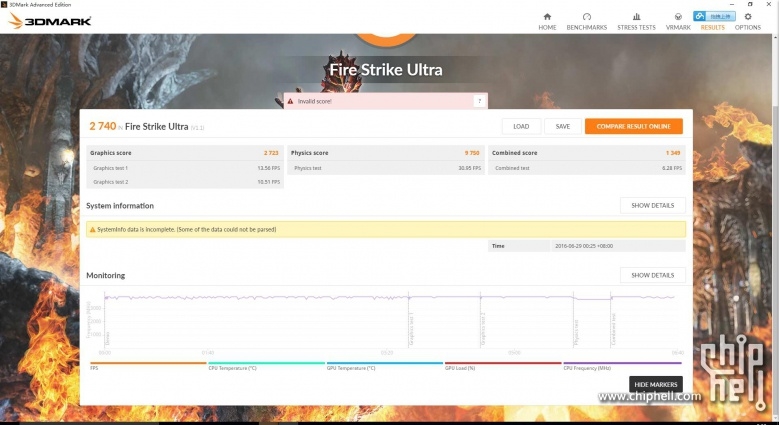
Task: Click the Graphics test 2 marker in the chart
Action: click(x=483, y=329)
